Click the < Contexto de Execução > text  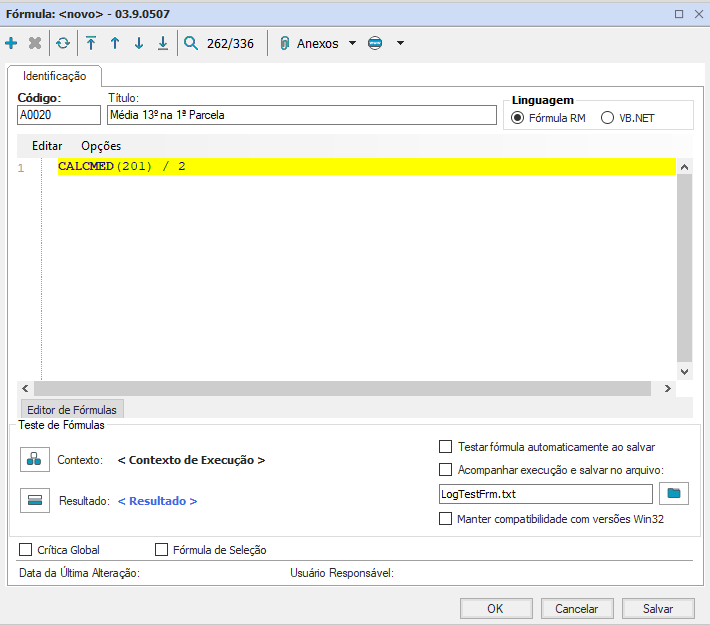(x=191, y=460)
